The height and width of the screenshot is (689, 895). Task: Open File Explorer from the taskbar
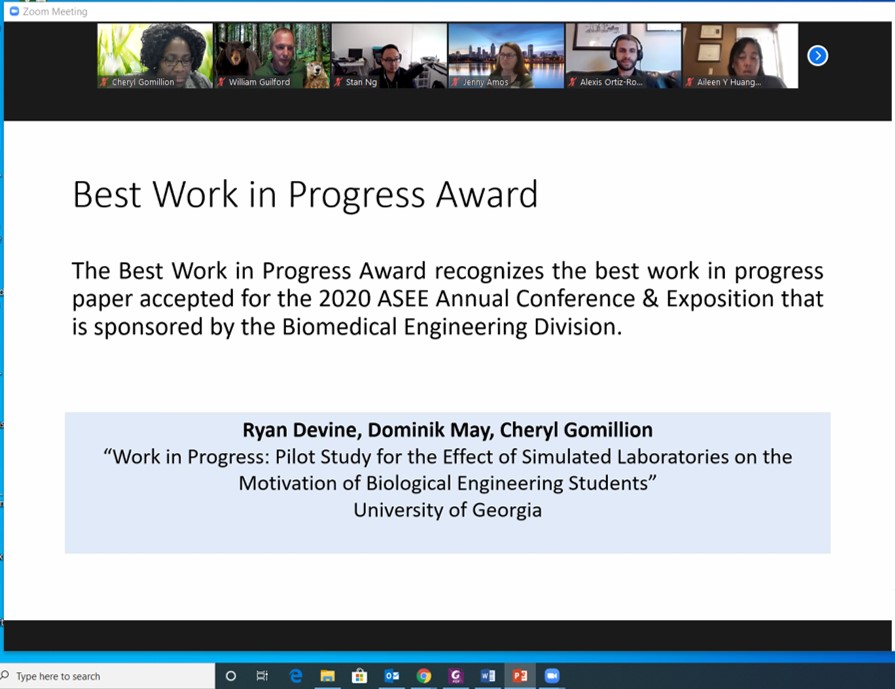(x=327, y=676)
